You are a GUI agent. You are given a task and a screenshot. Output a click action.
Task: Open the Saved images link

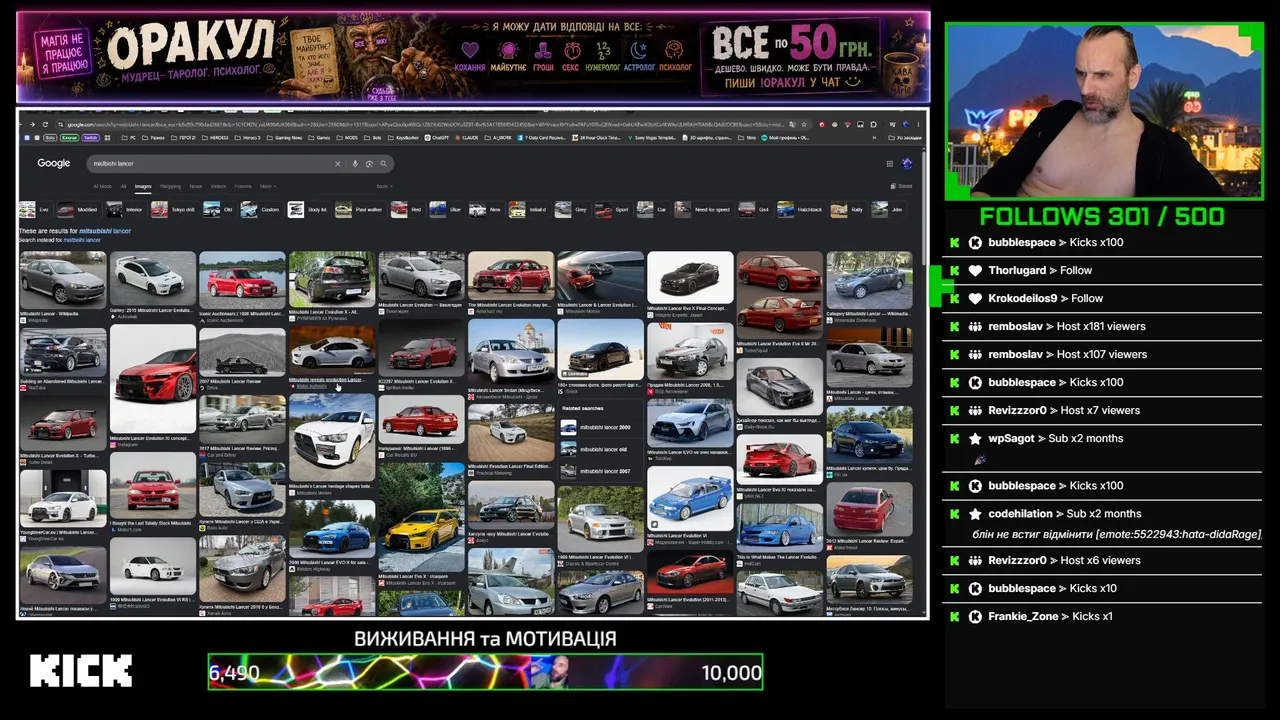(x=901, y=186)
